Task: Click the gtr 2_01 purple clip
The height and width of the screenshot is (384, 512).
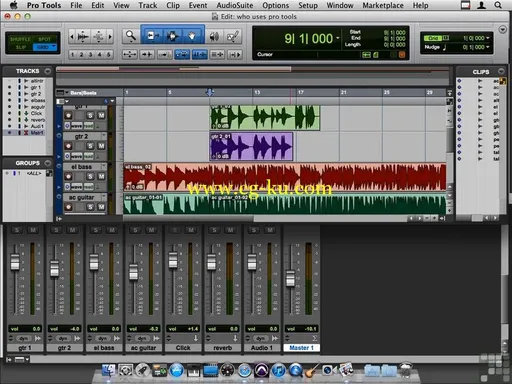Action: (251, 146)
